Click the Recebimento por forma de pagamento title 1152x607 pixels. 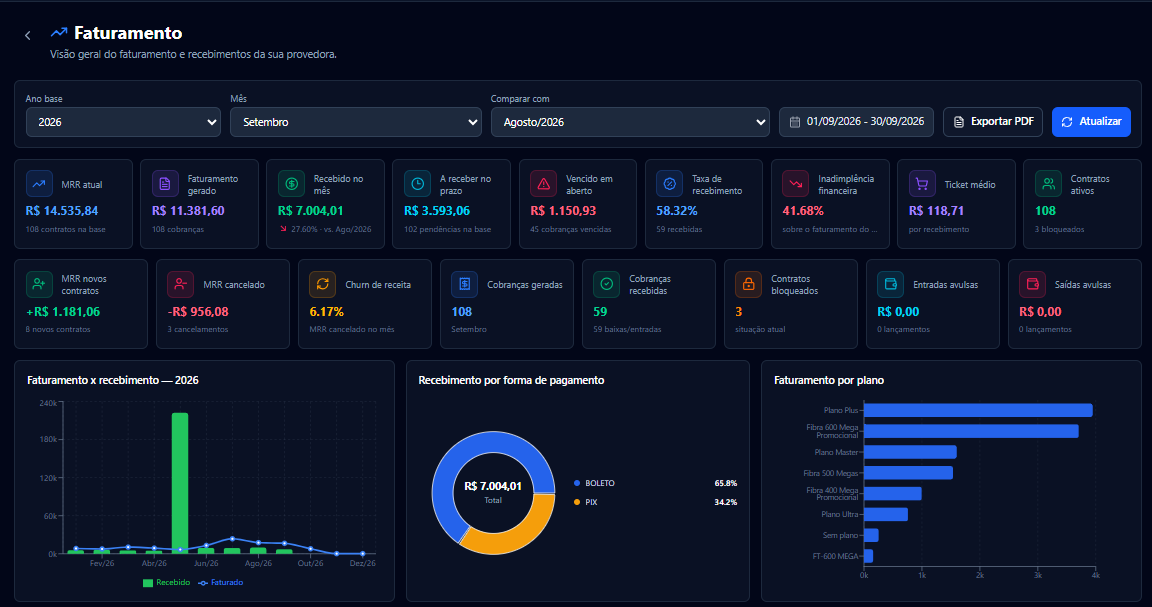(x=511, y=380)
